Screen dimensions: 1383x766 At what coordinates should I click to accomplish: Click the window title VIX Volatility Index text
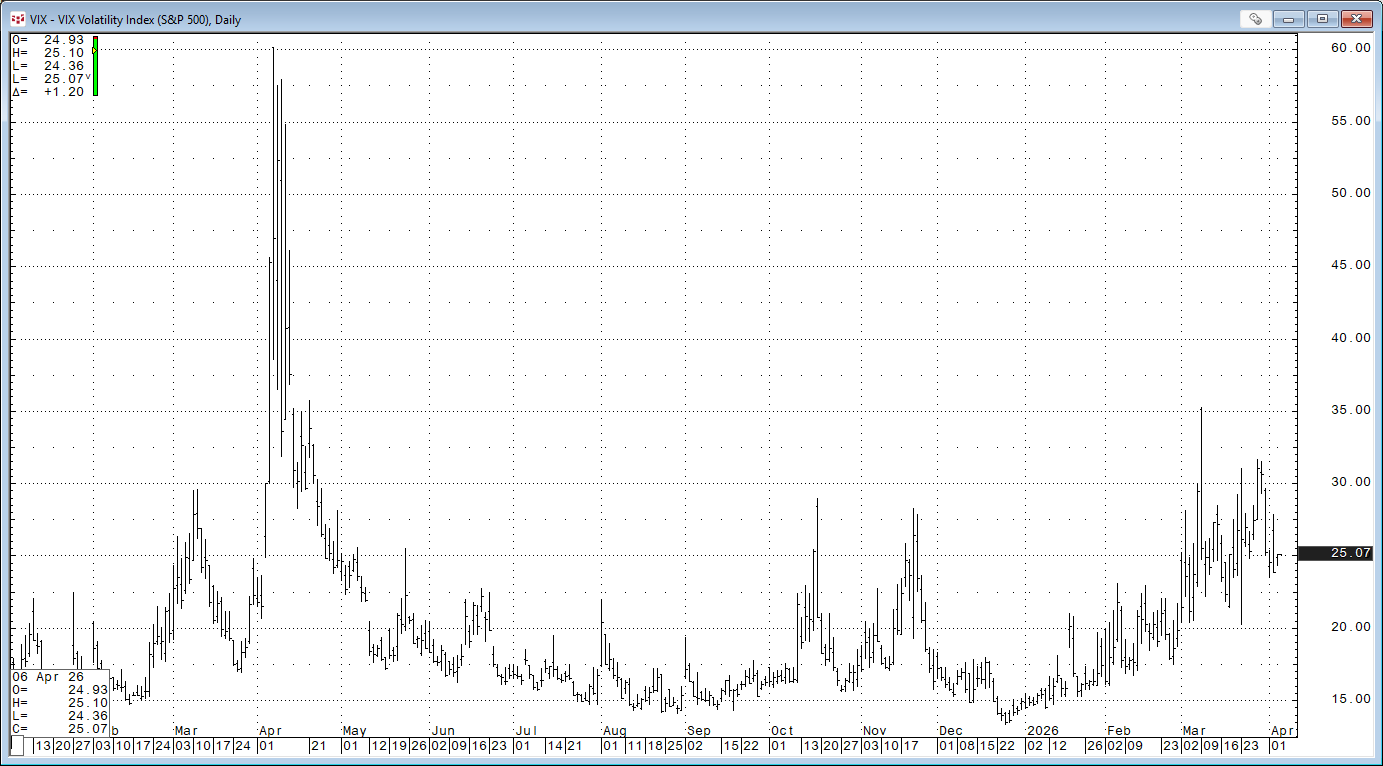pyautogui.click(x=135, y=19)
